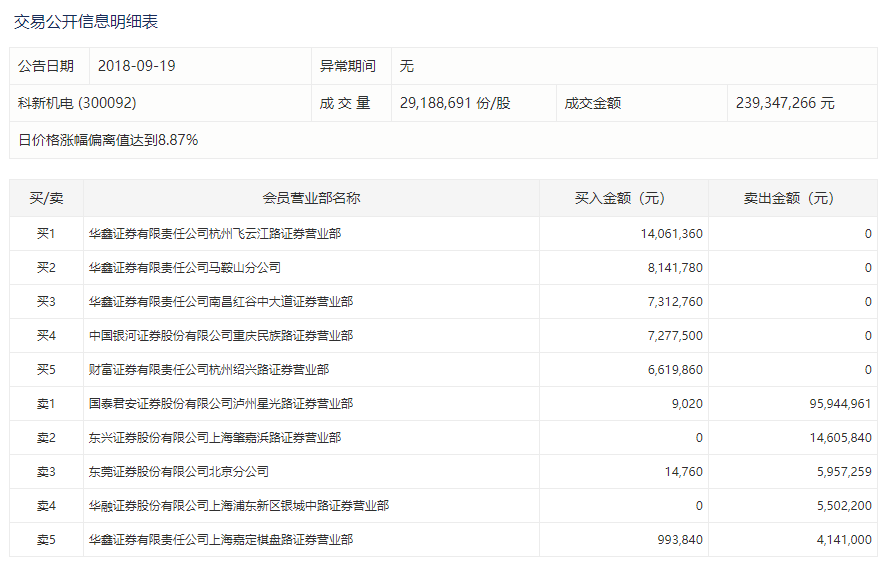
Task: Click 中国银河证券重庆民族路证券营业部
Action: pos(220,336)
